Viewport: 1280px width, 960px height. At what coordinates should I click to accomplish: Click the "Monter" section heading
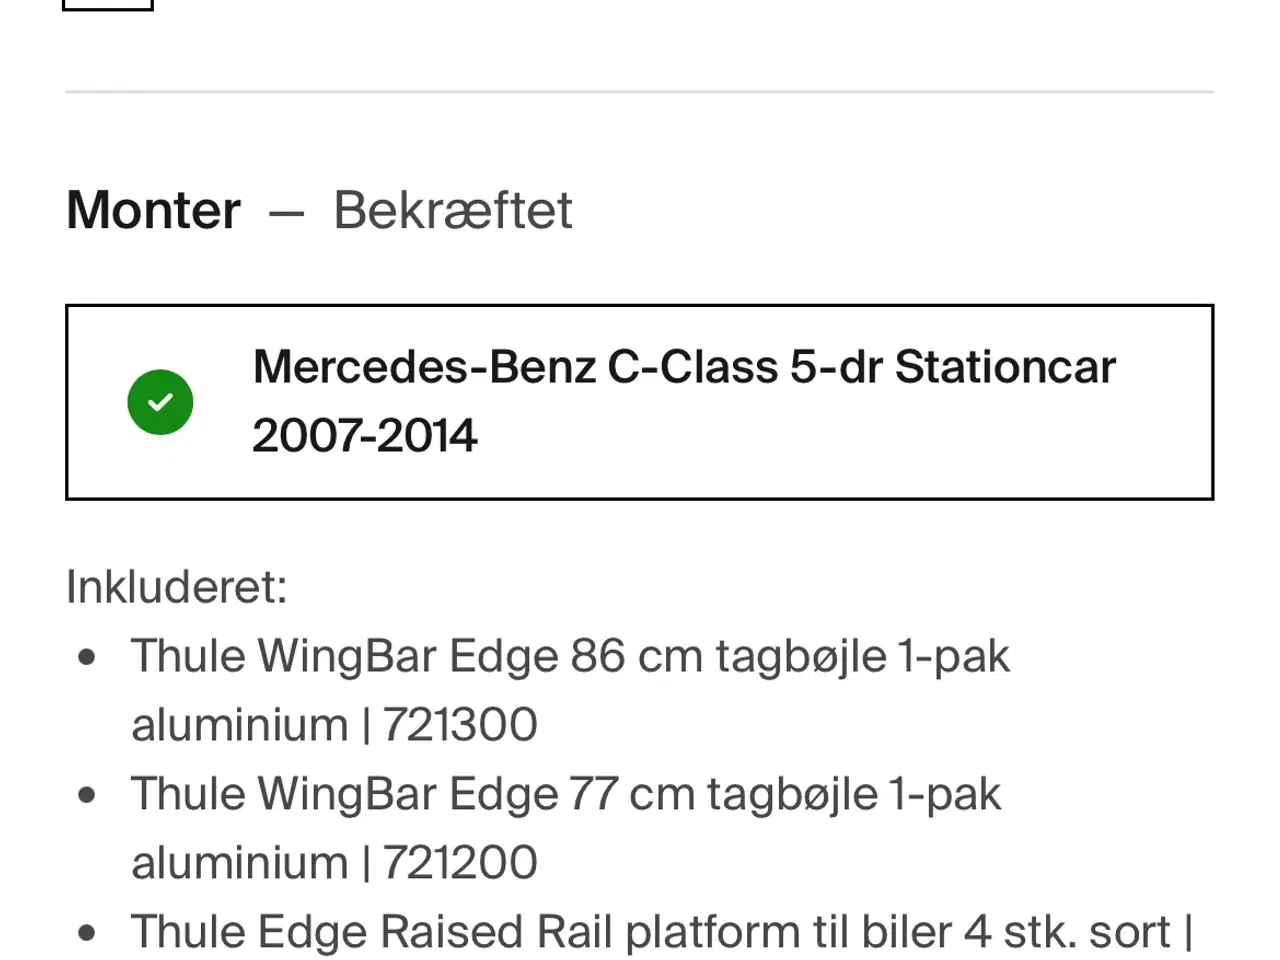coord(153,210)
